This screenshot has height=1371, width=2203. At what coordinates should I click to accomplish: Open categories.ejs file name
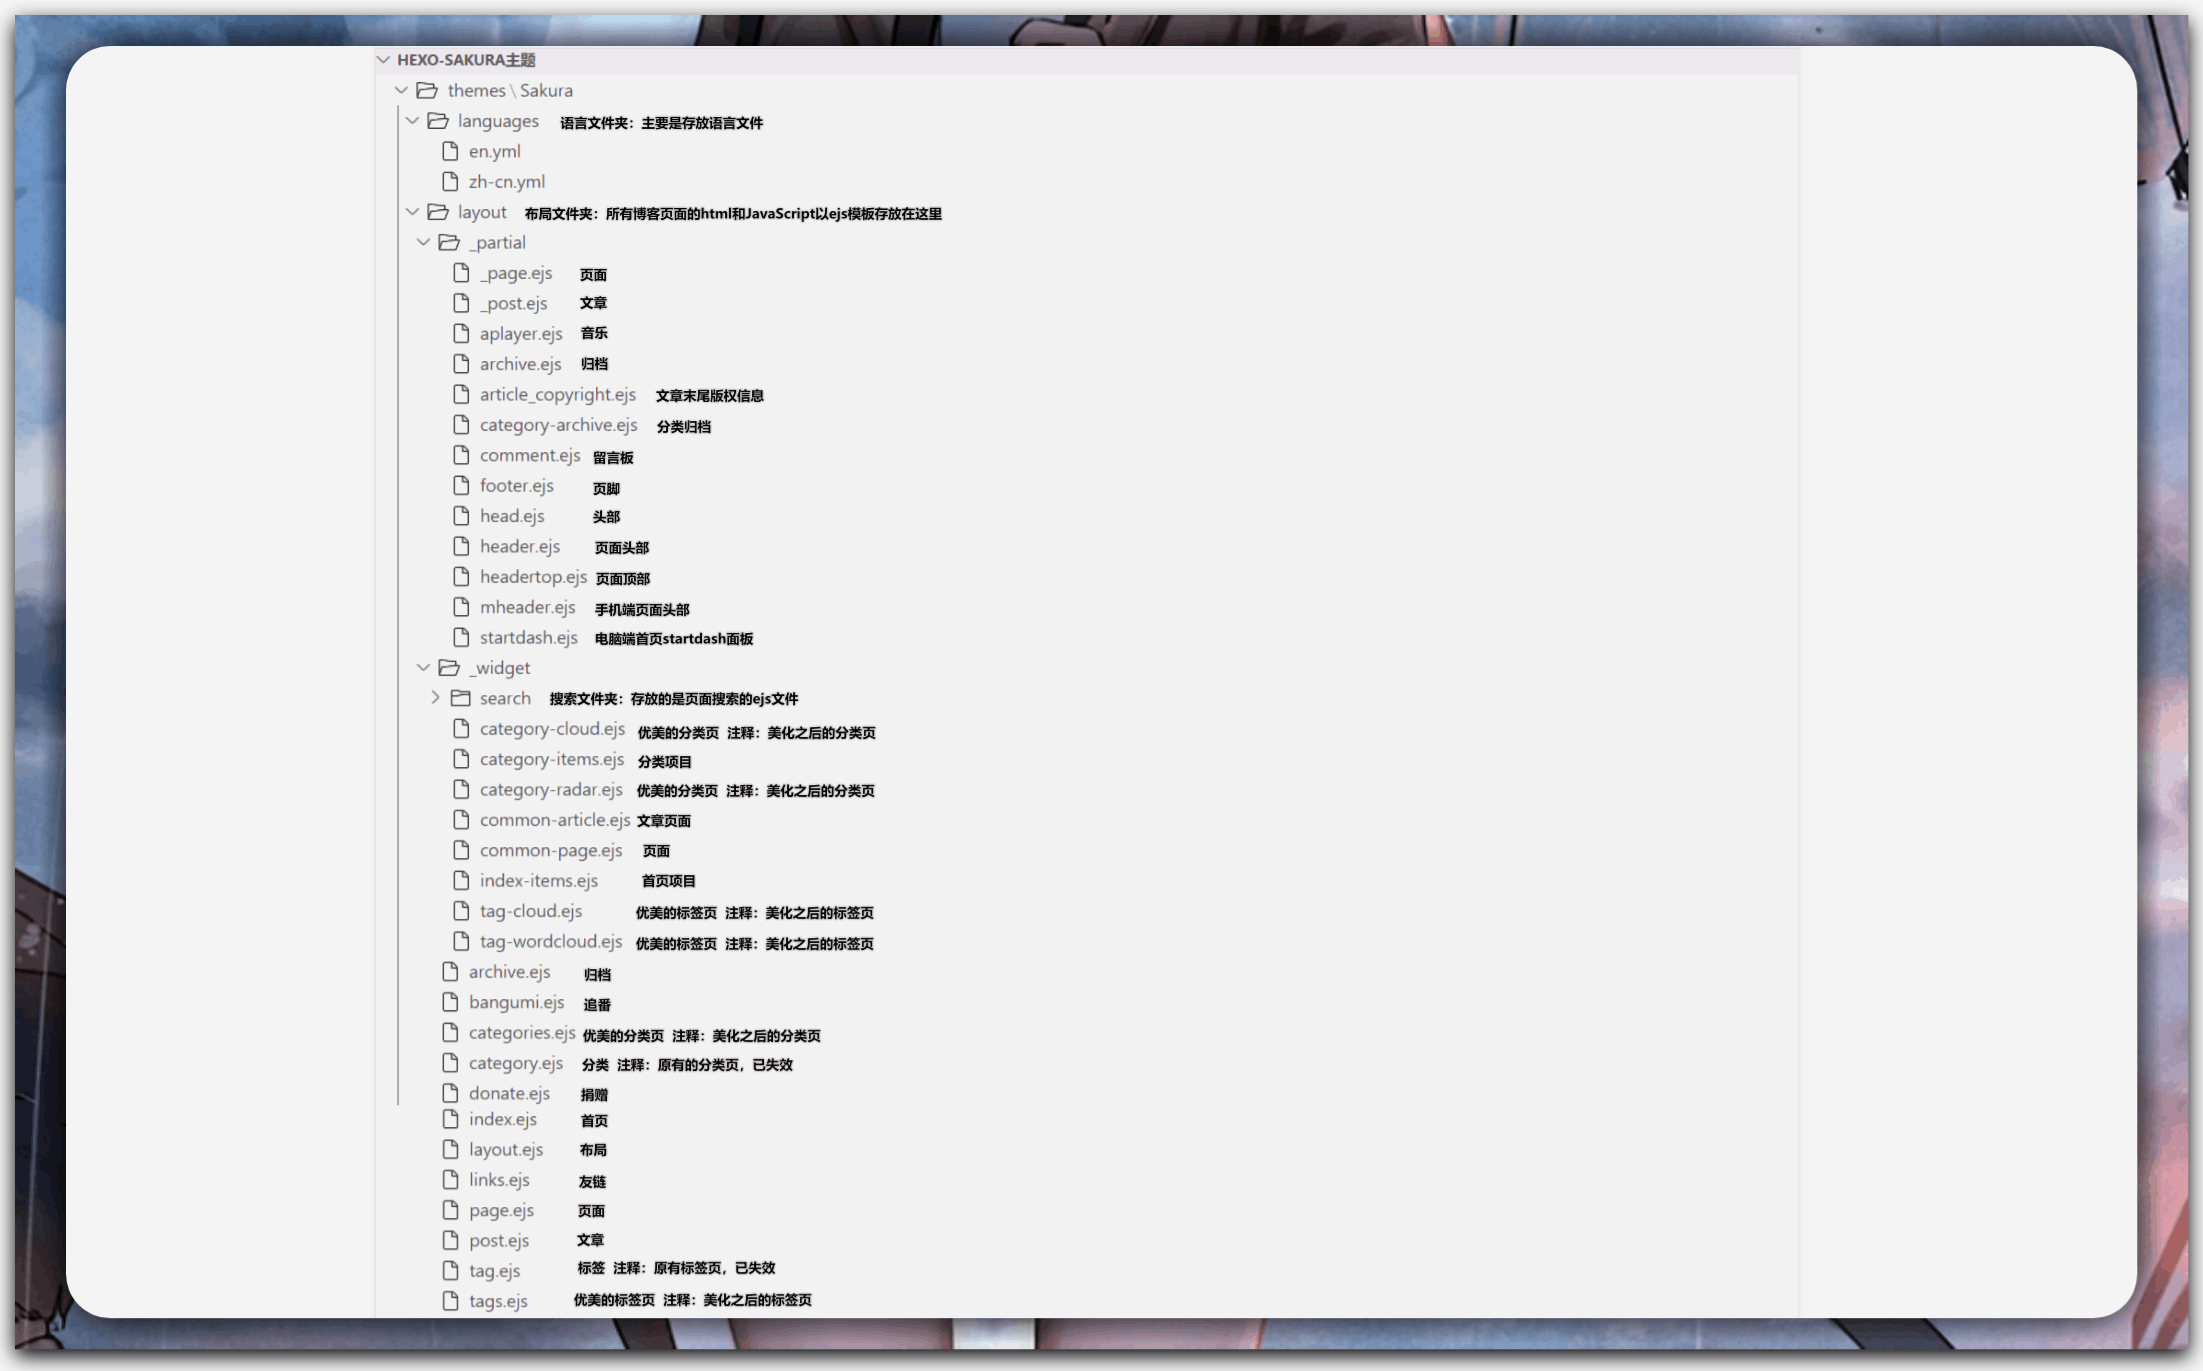[522, 1033]
